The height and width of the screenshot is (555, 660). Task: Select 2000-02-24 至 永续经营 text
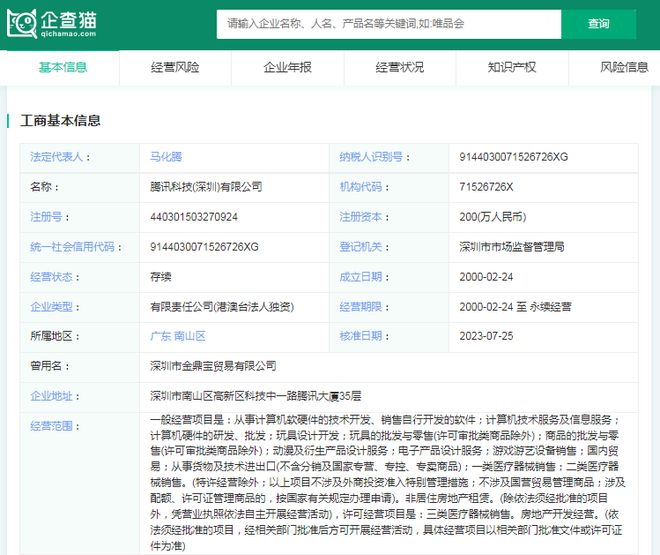[x=515, y=307]
